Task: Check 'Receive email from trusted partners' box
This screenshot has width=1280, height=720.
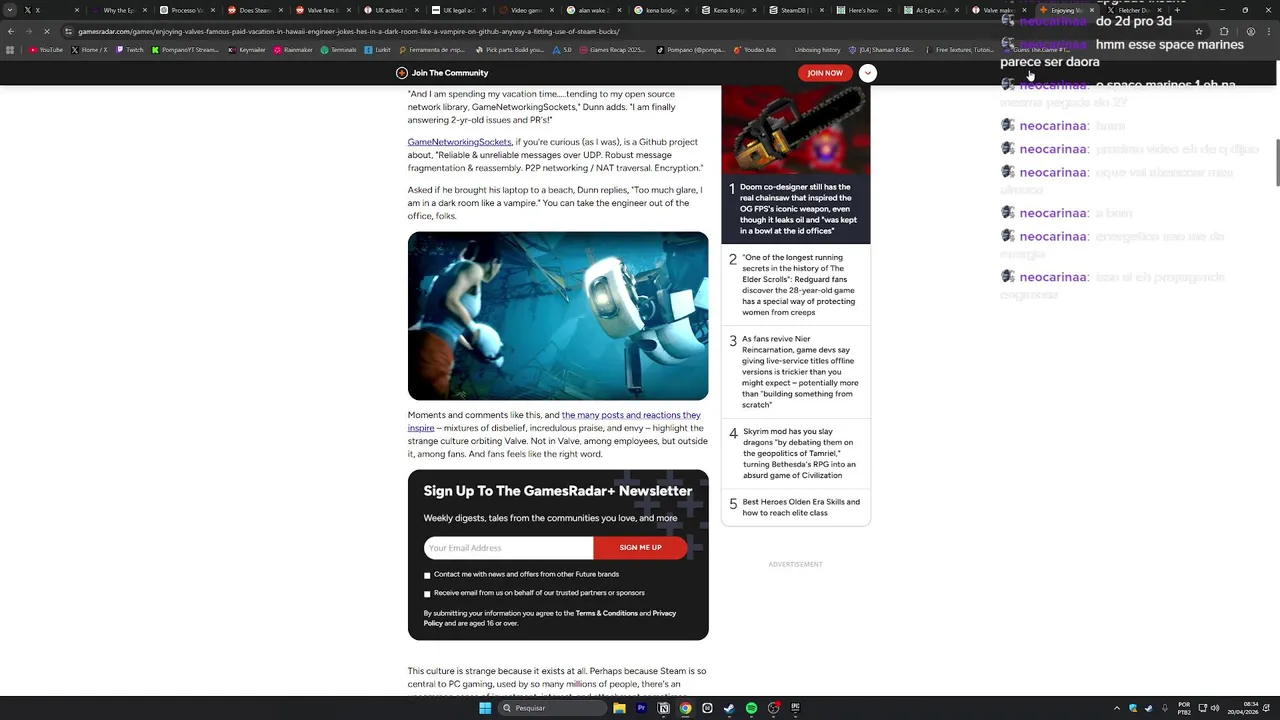Action: pos(427,593)
